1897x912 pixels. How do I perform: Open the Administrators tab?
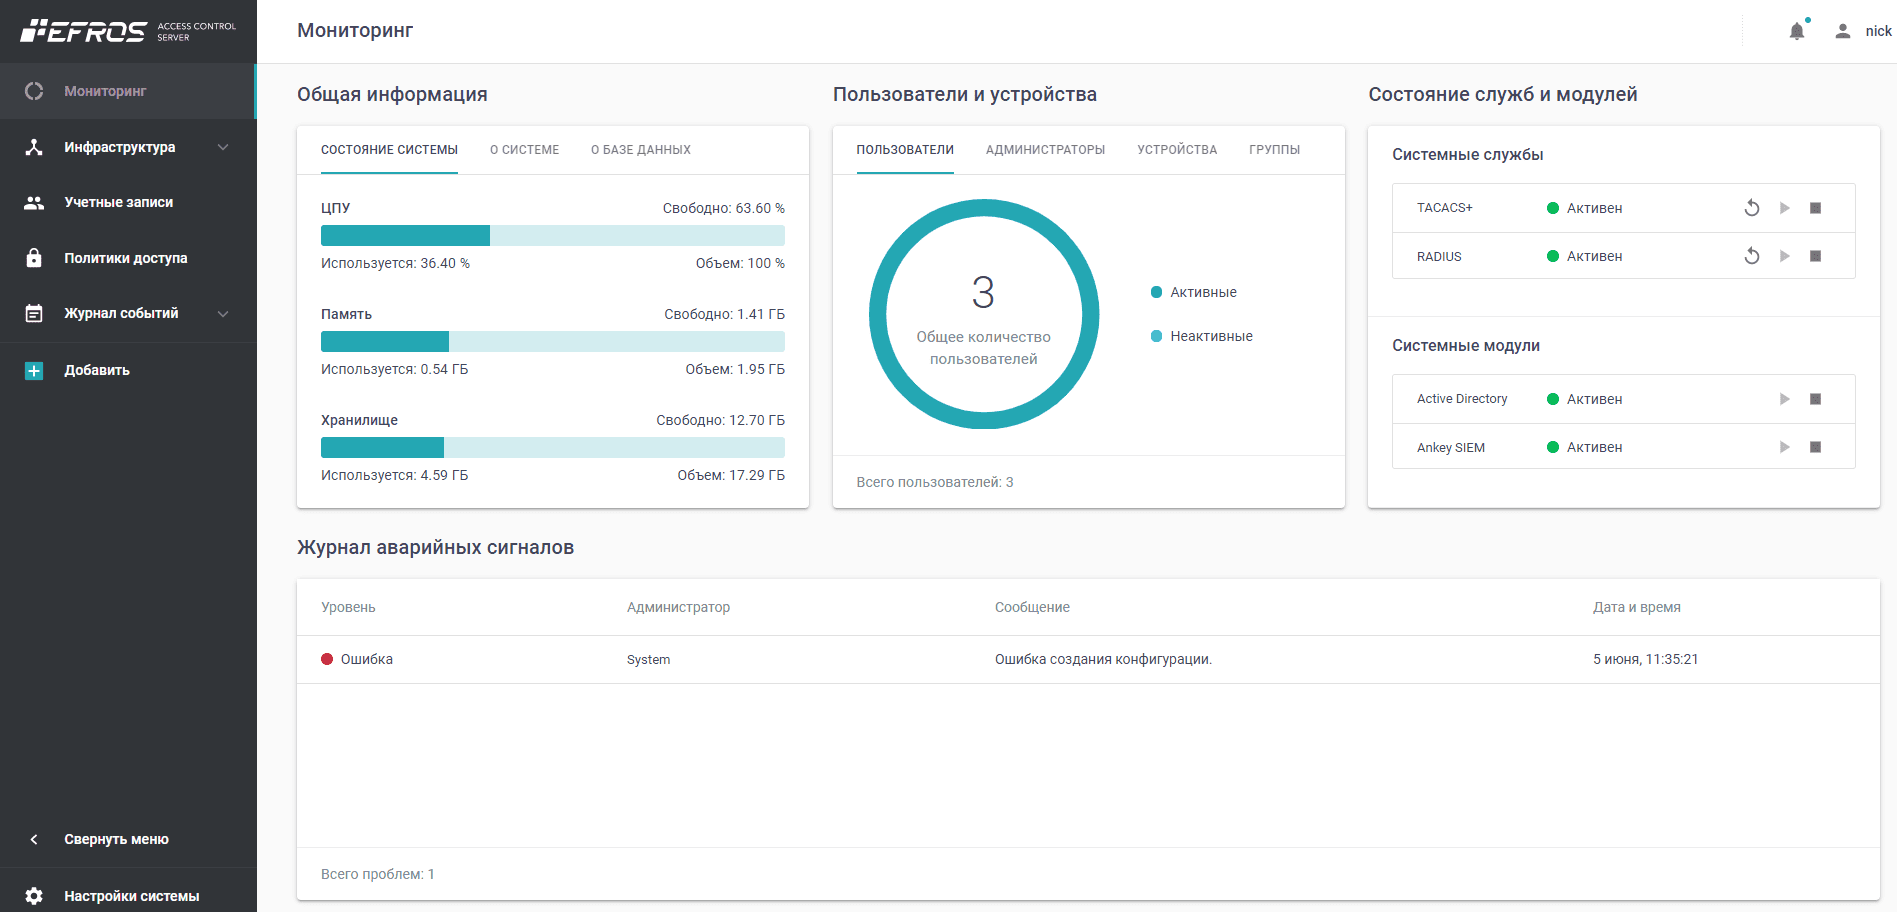(x=1045, y=150)
